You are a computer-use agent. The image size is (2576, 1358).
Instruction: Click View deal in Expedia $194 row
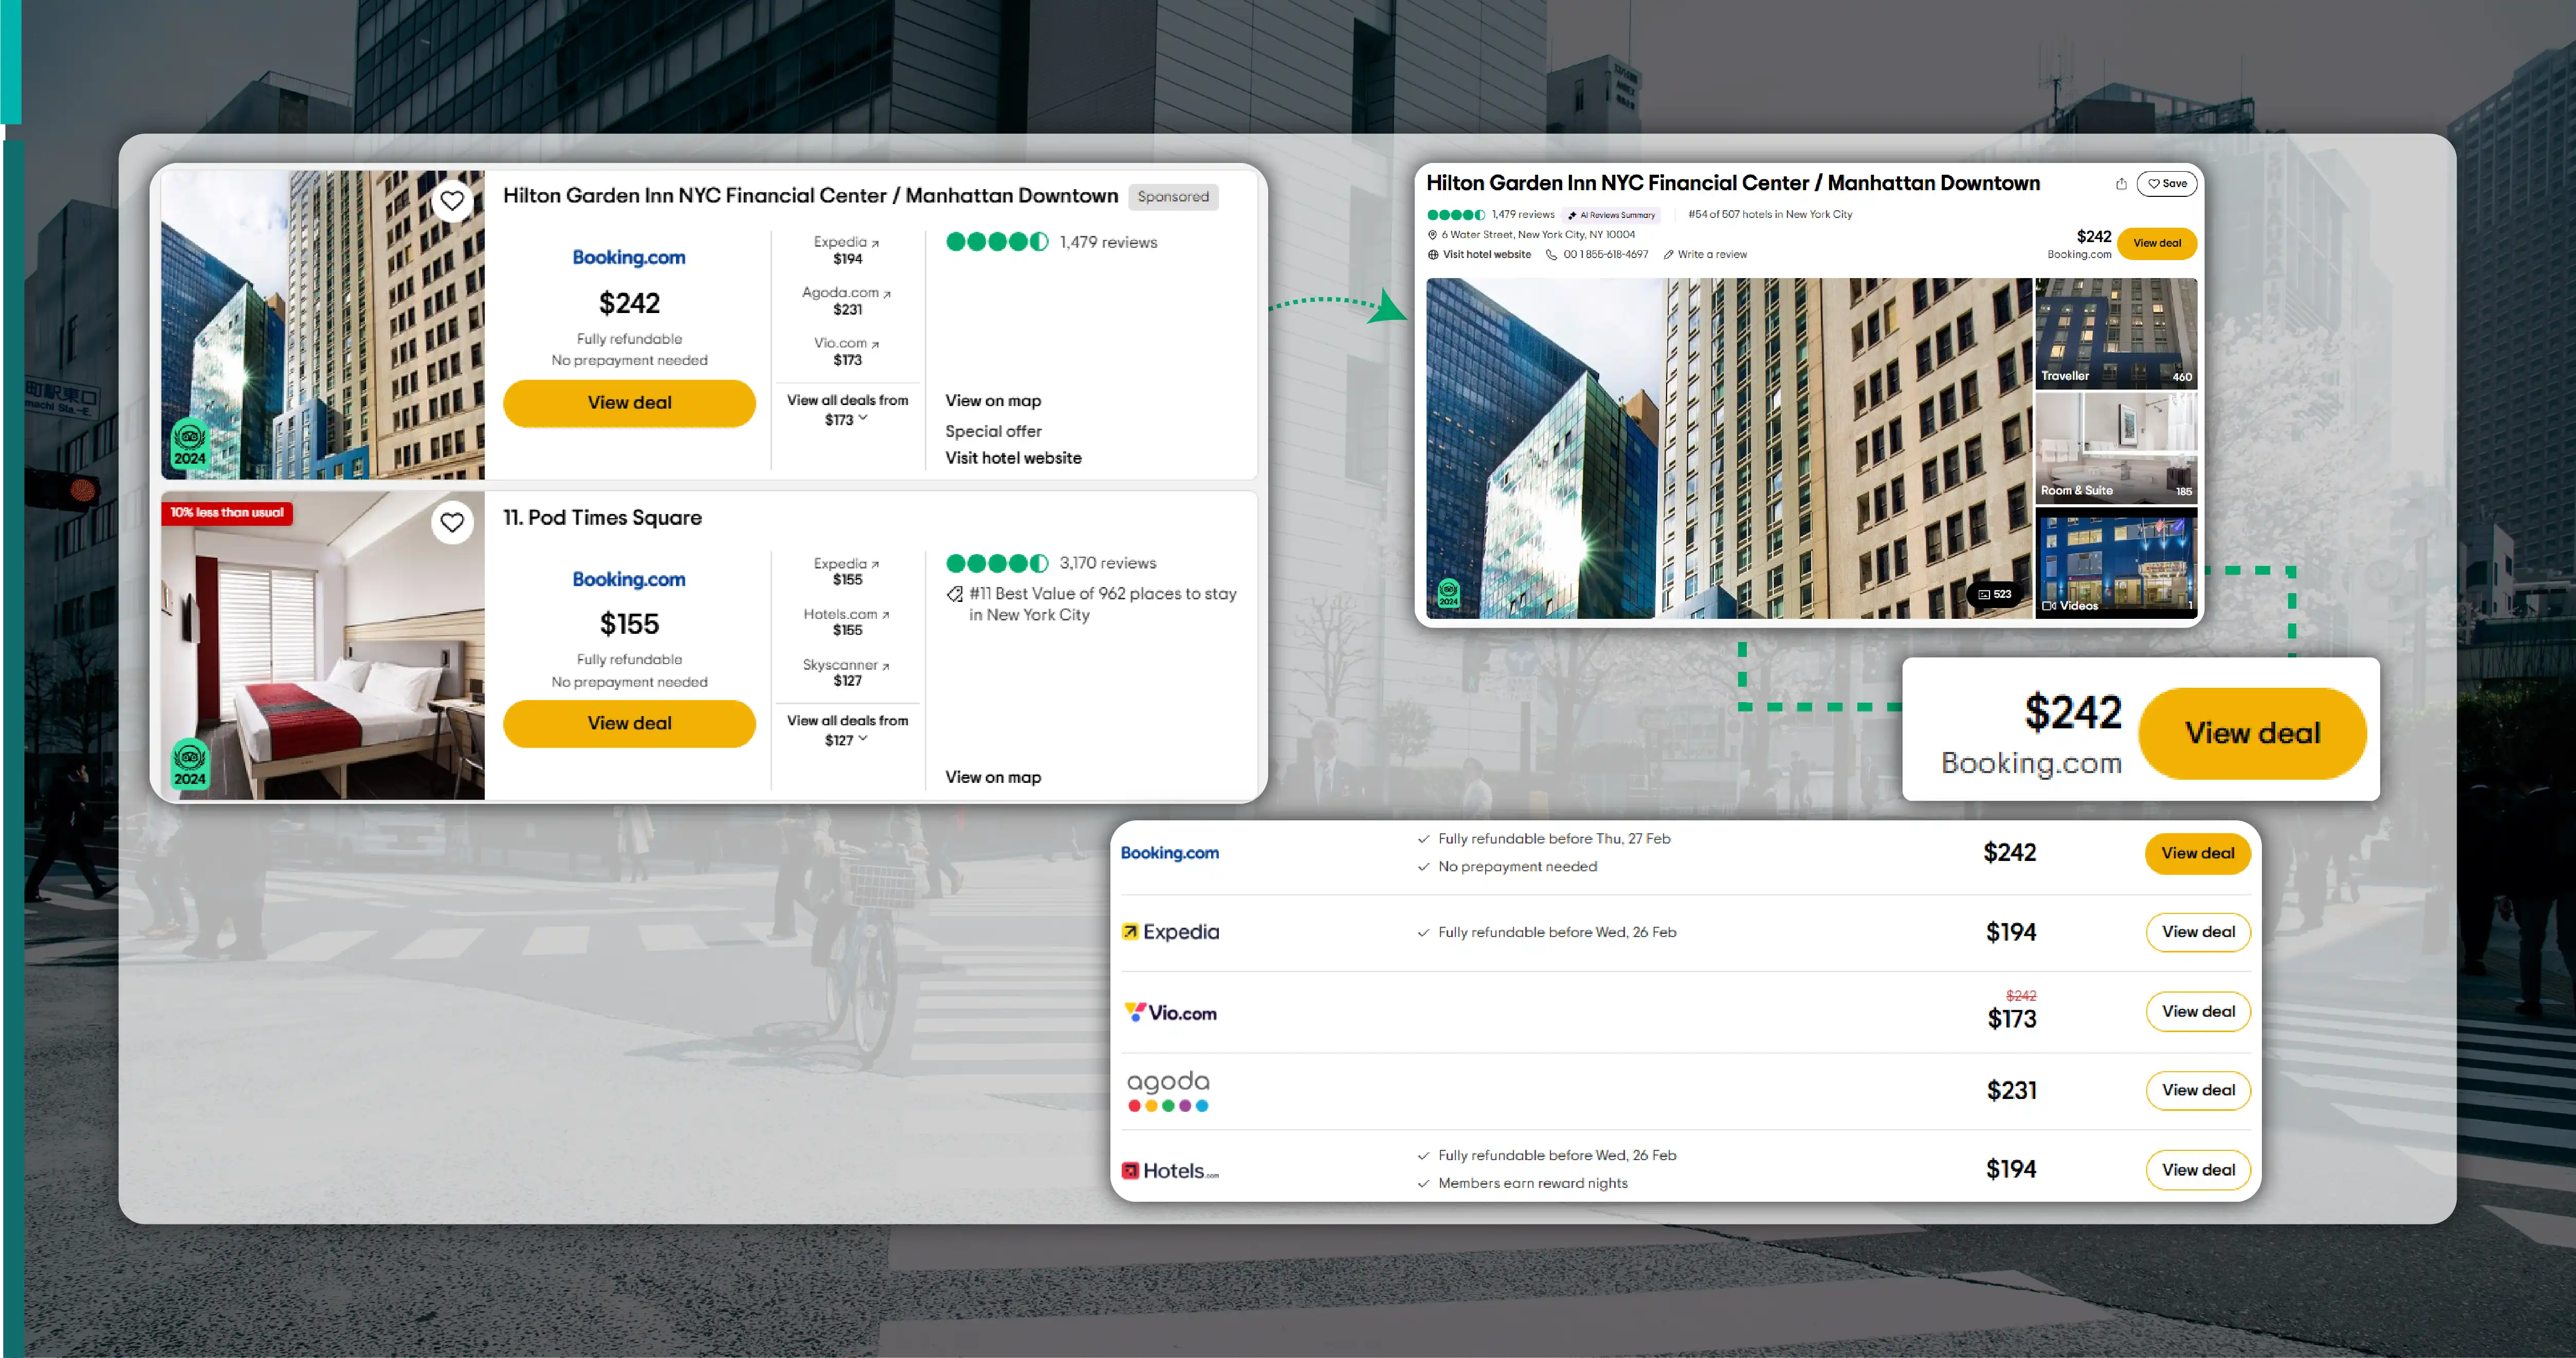tap(2197, 932)
